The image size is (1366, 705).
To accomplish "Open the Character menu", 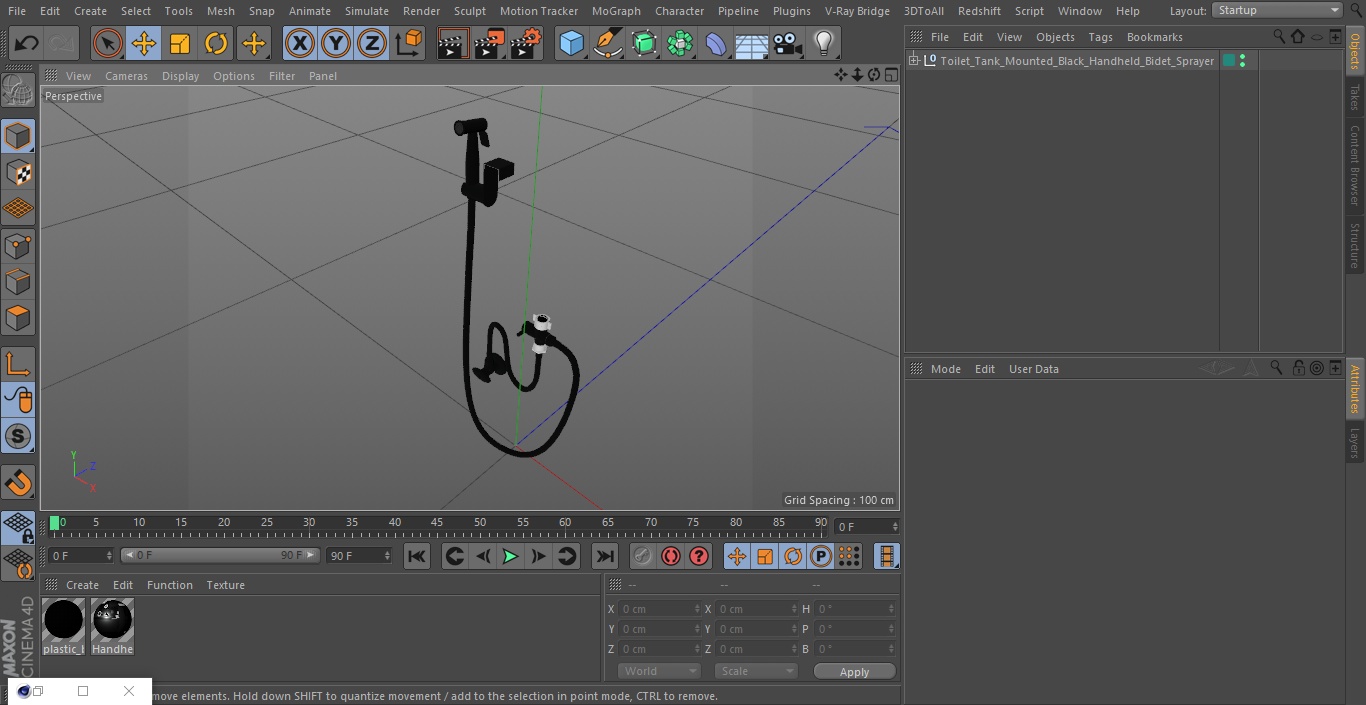I will click(x=679, y=11).
